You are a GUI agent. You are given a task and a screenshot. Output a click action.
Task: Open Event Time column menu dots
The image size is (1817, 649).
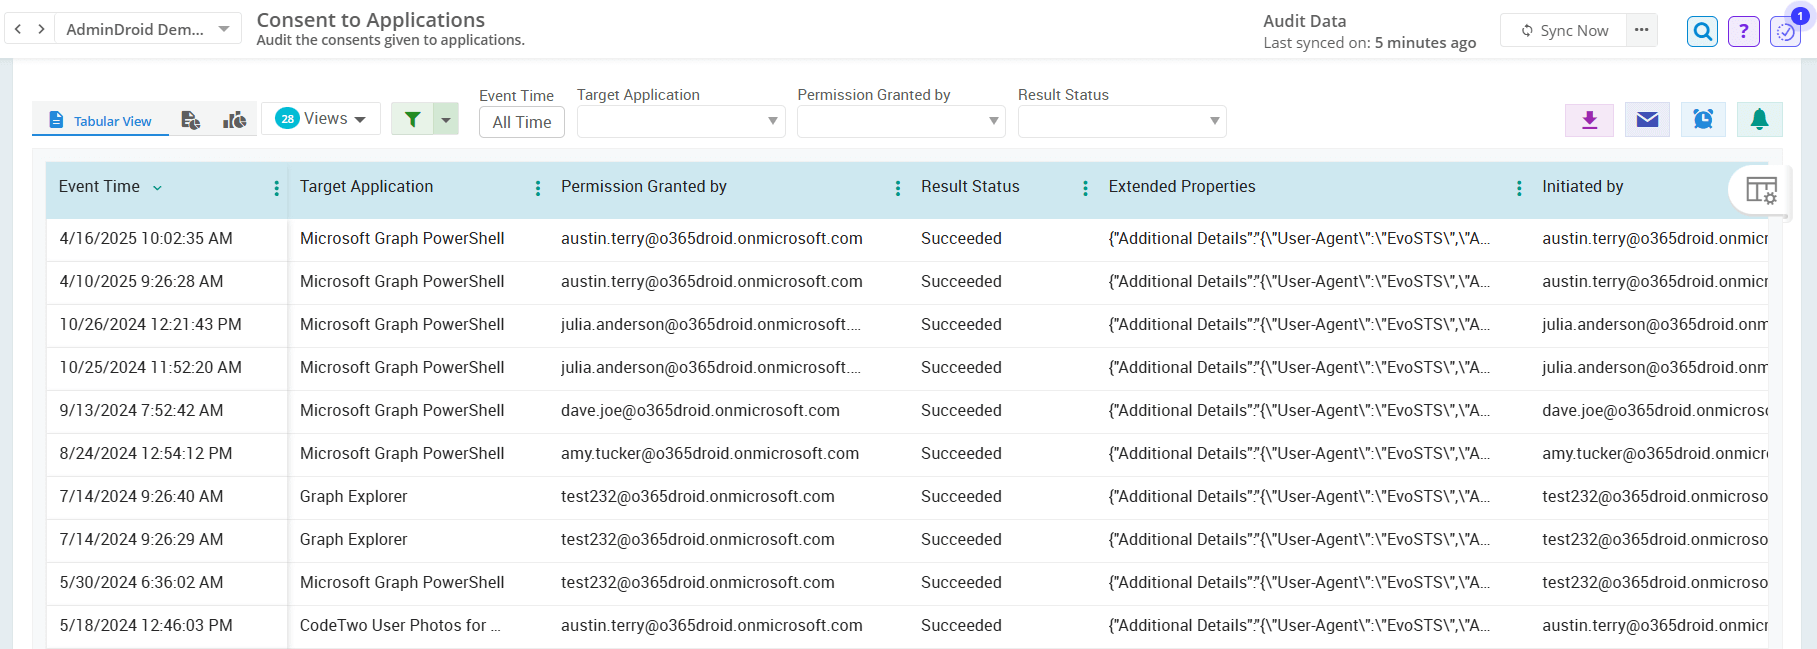coord(277,188)
